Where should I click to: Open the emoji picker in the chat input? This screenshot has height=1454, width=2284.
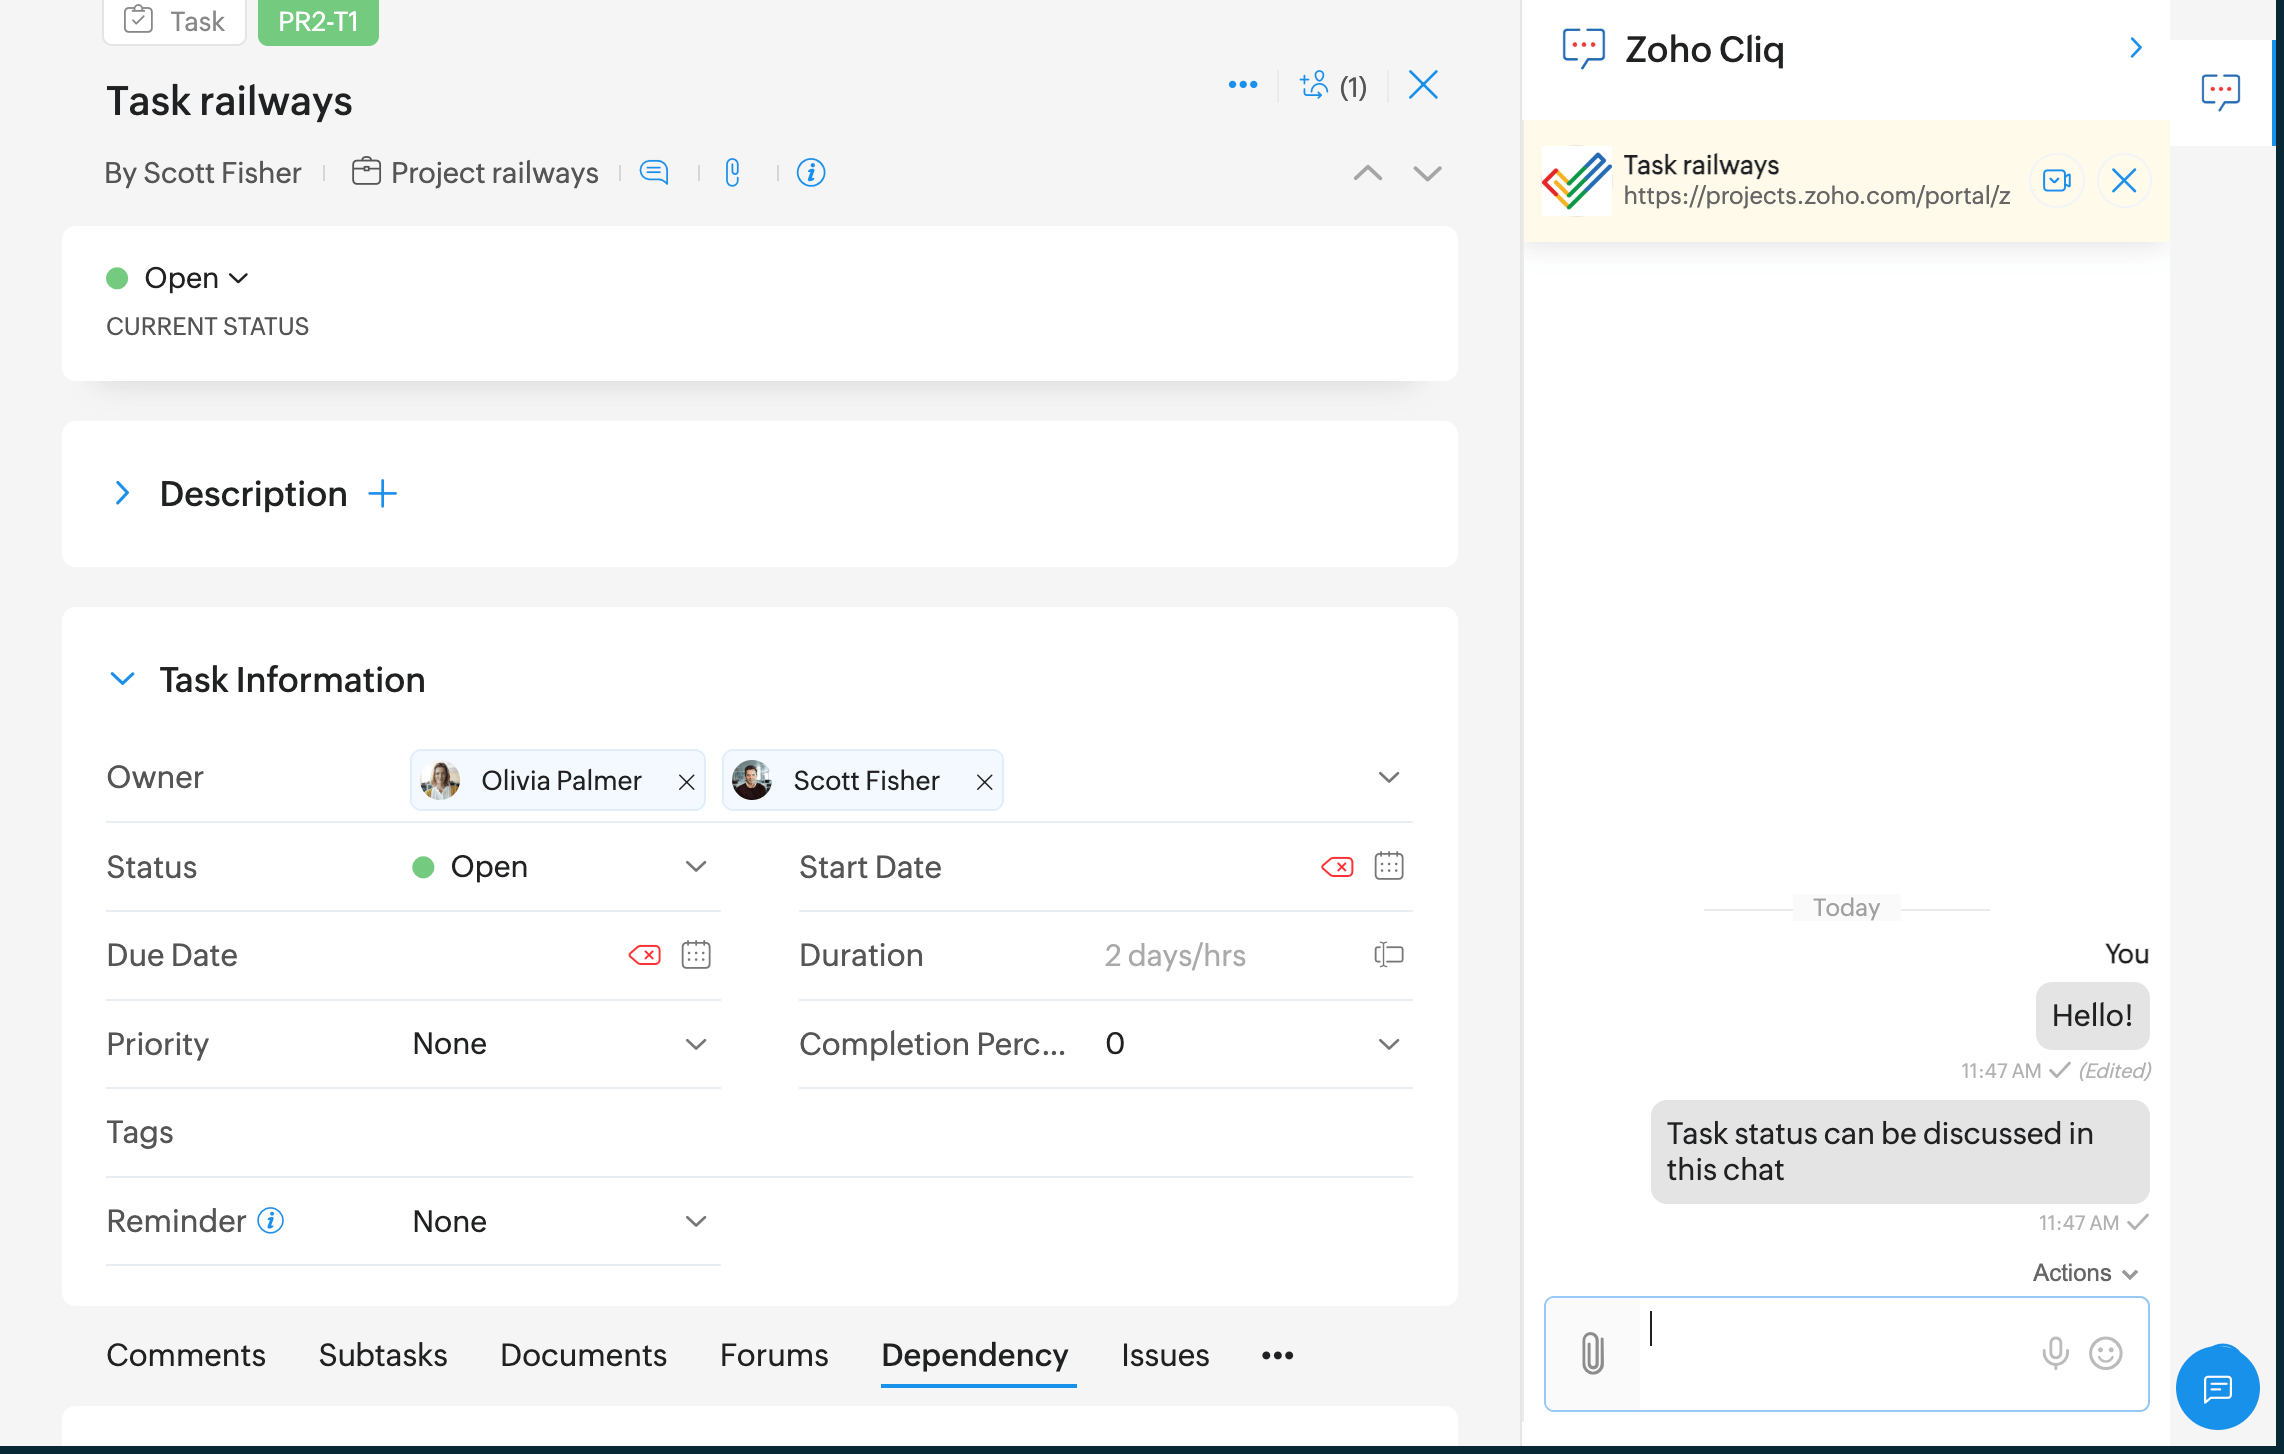(2105, 1353)
